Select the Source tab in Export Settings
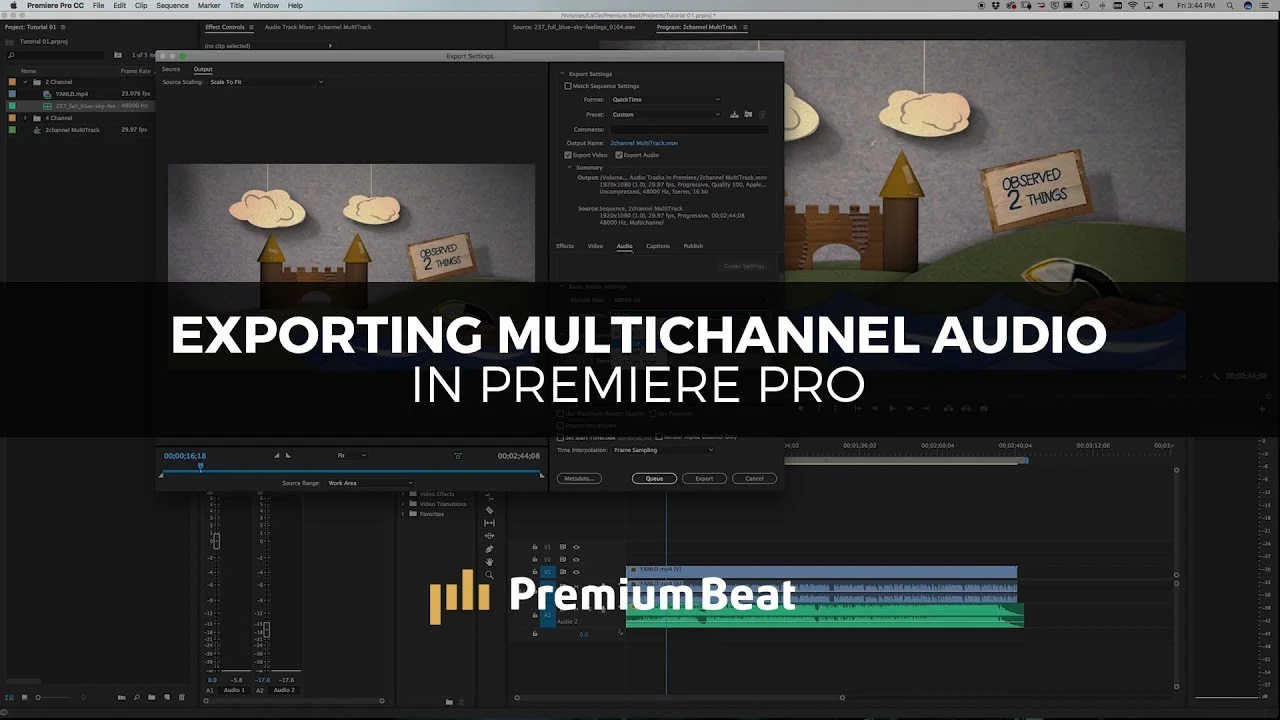 click(171, 69)
